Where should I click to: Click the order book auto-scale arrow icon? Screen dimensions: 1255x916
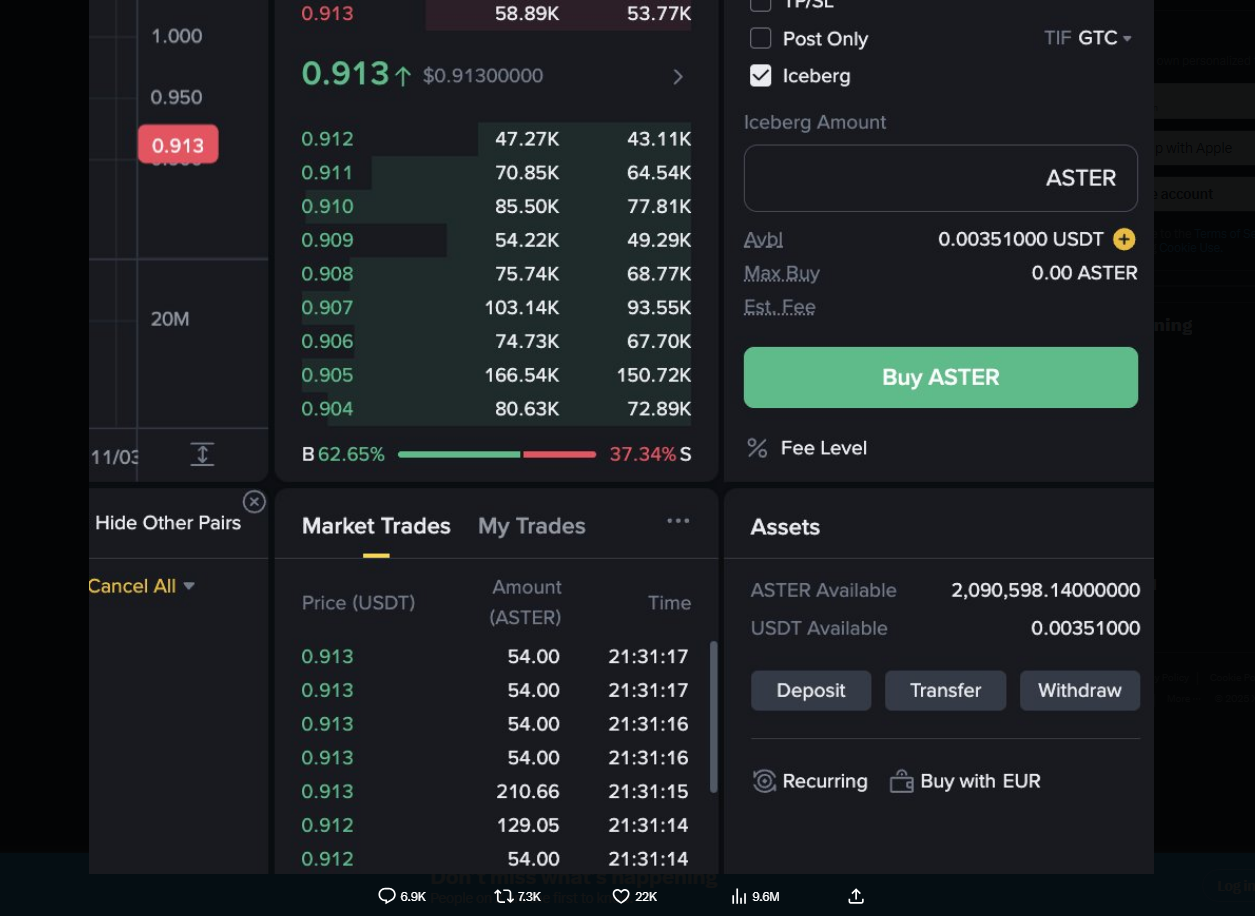203,454
